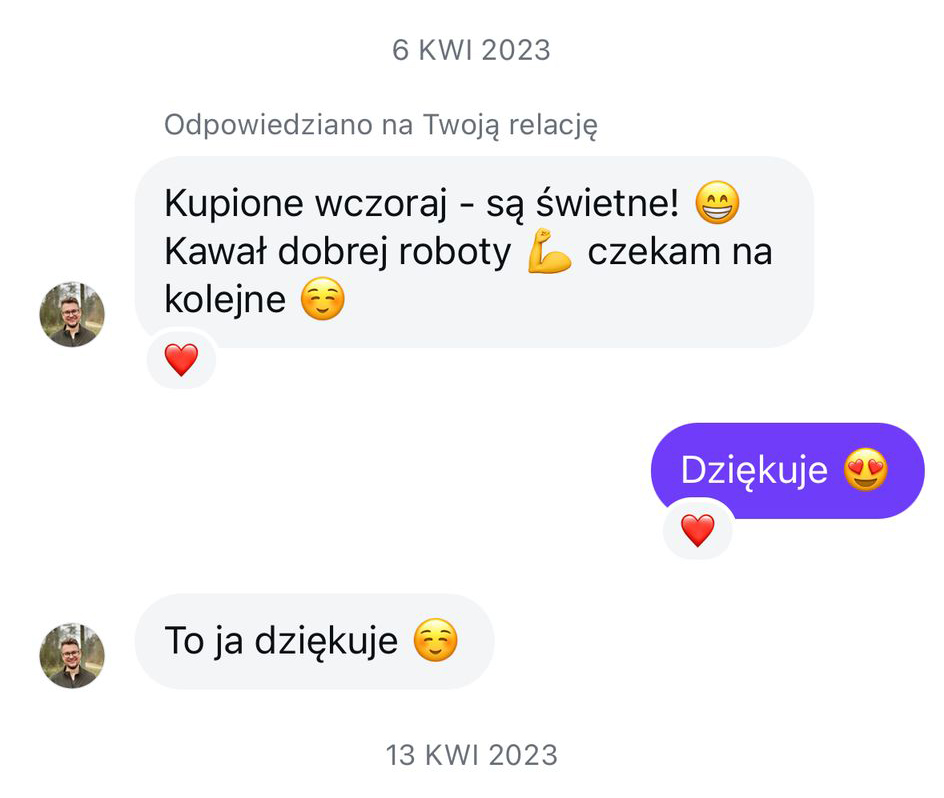Click the word kolejne in the first message

click(225, 299)
